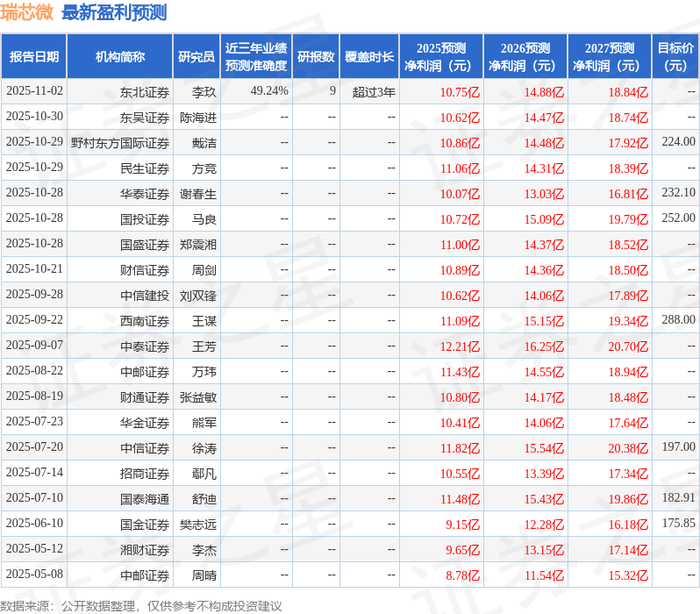Select the date cell 2025-11-02
Viewport: 700px width, 614px height.
[34, 91]
